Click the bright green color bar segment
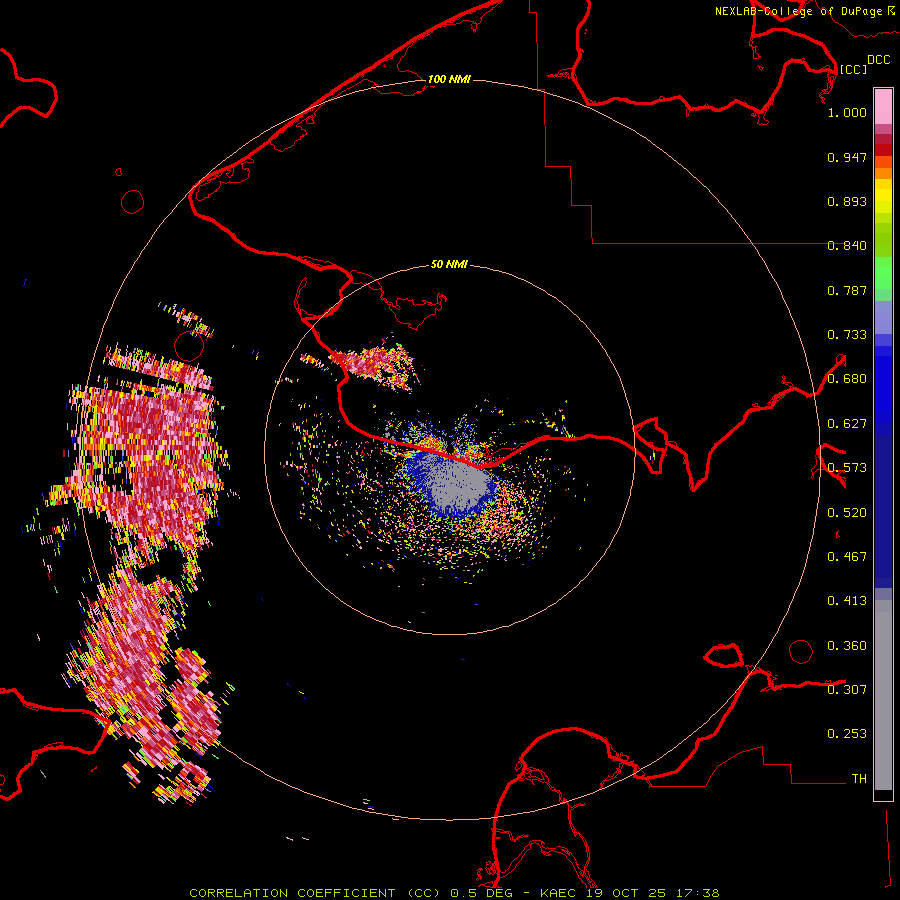The image size is (900, 900). coord(883,273)
